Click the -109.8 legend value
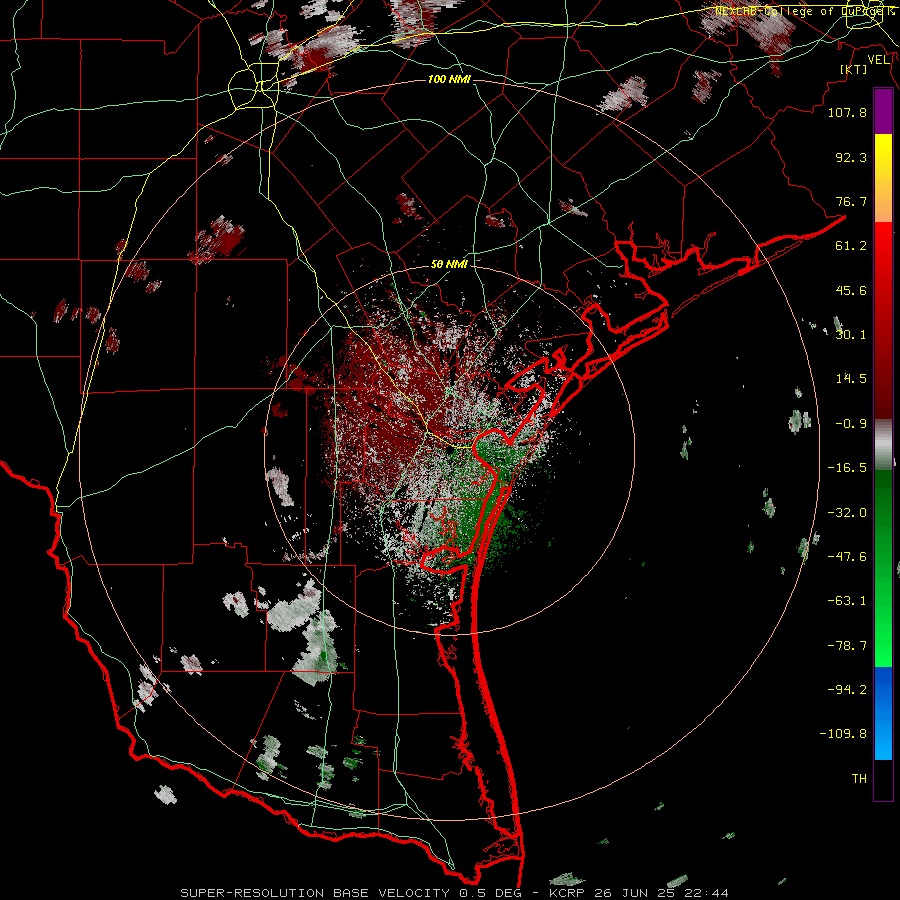The height and width of the screenshot is (900, 900). (x=843, y=734)
